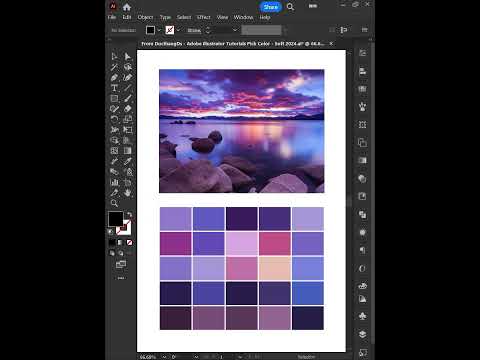
Task: Set paint type to Gradient
Action: click(x=121, y=243)
